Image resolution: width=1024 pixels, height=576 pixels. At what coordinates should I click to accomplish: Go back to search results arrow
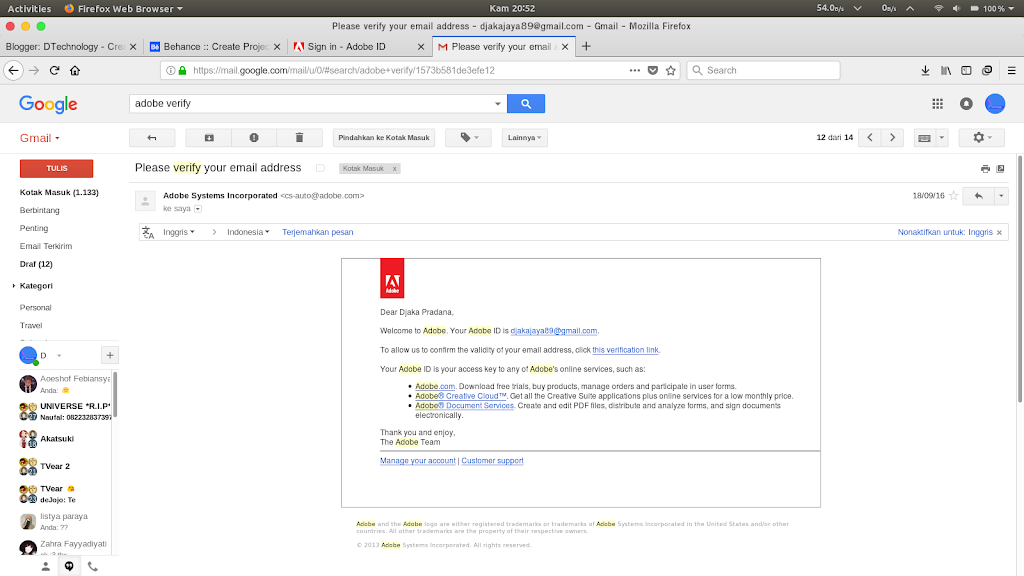click(152, 138)
